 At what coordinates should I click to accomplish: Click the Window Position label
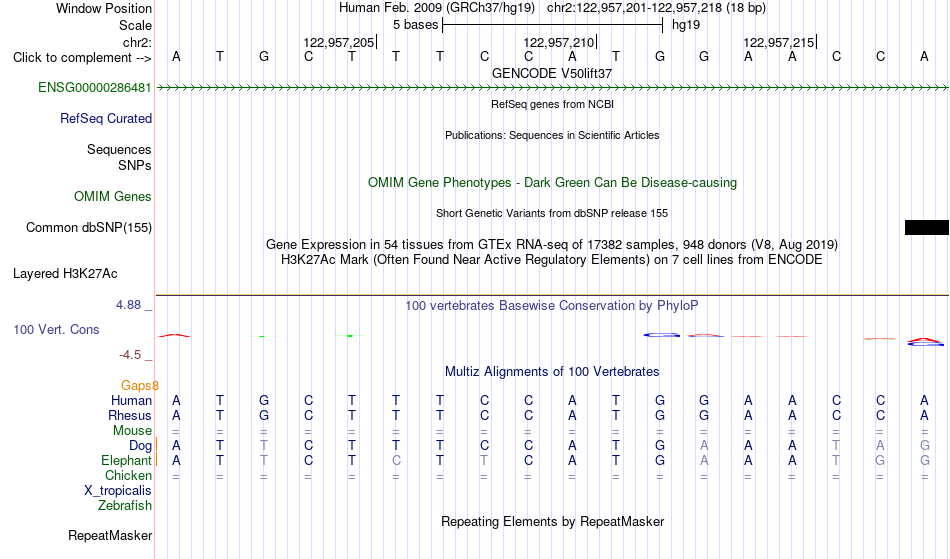coord(104,8)
